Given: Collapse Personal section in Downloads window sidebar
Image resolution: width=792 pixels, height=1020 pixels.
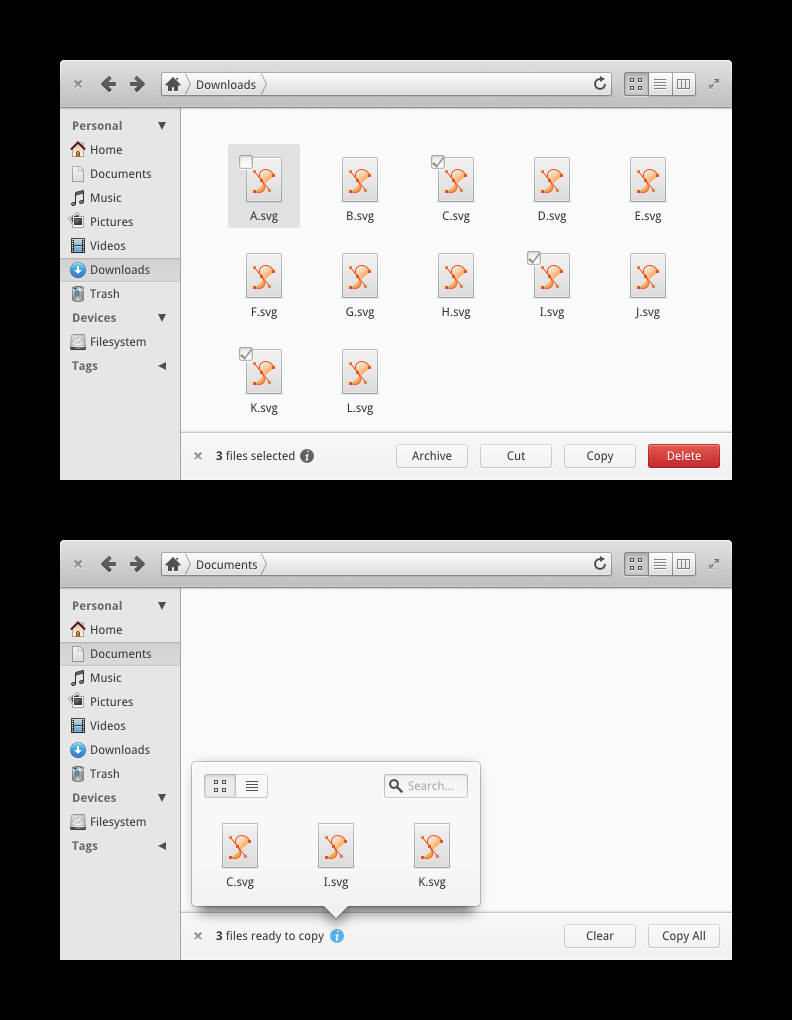Looking at the screenshot, I should 162,126.
